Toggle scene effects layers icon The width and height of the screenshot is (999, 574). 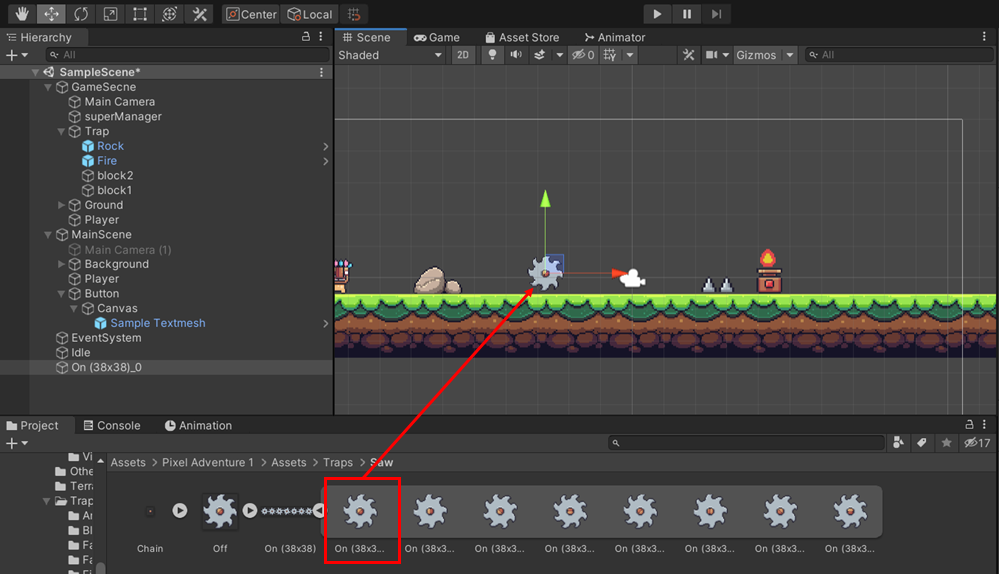click(540, 55)
